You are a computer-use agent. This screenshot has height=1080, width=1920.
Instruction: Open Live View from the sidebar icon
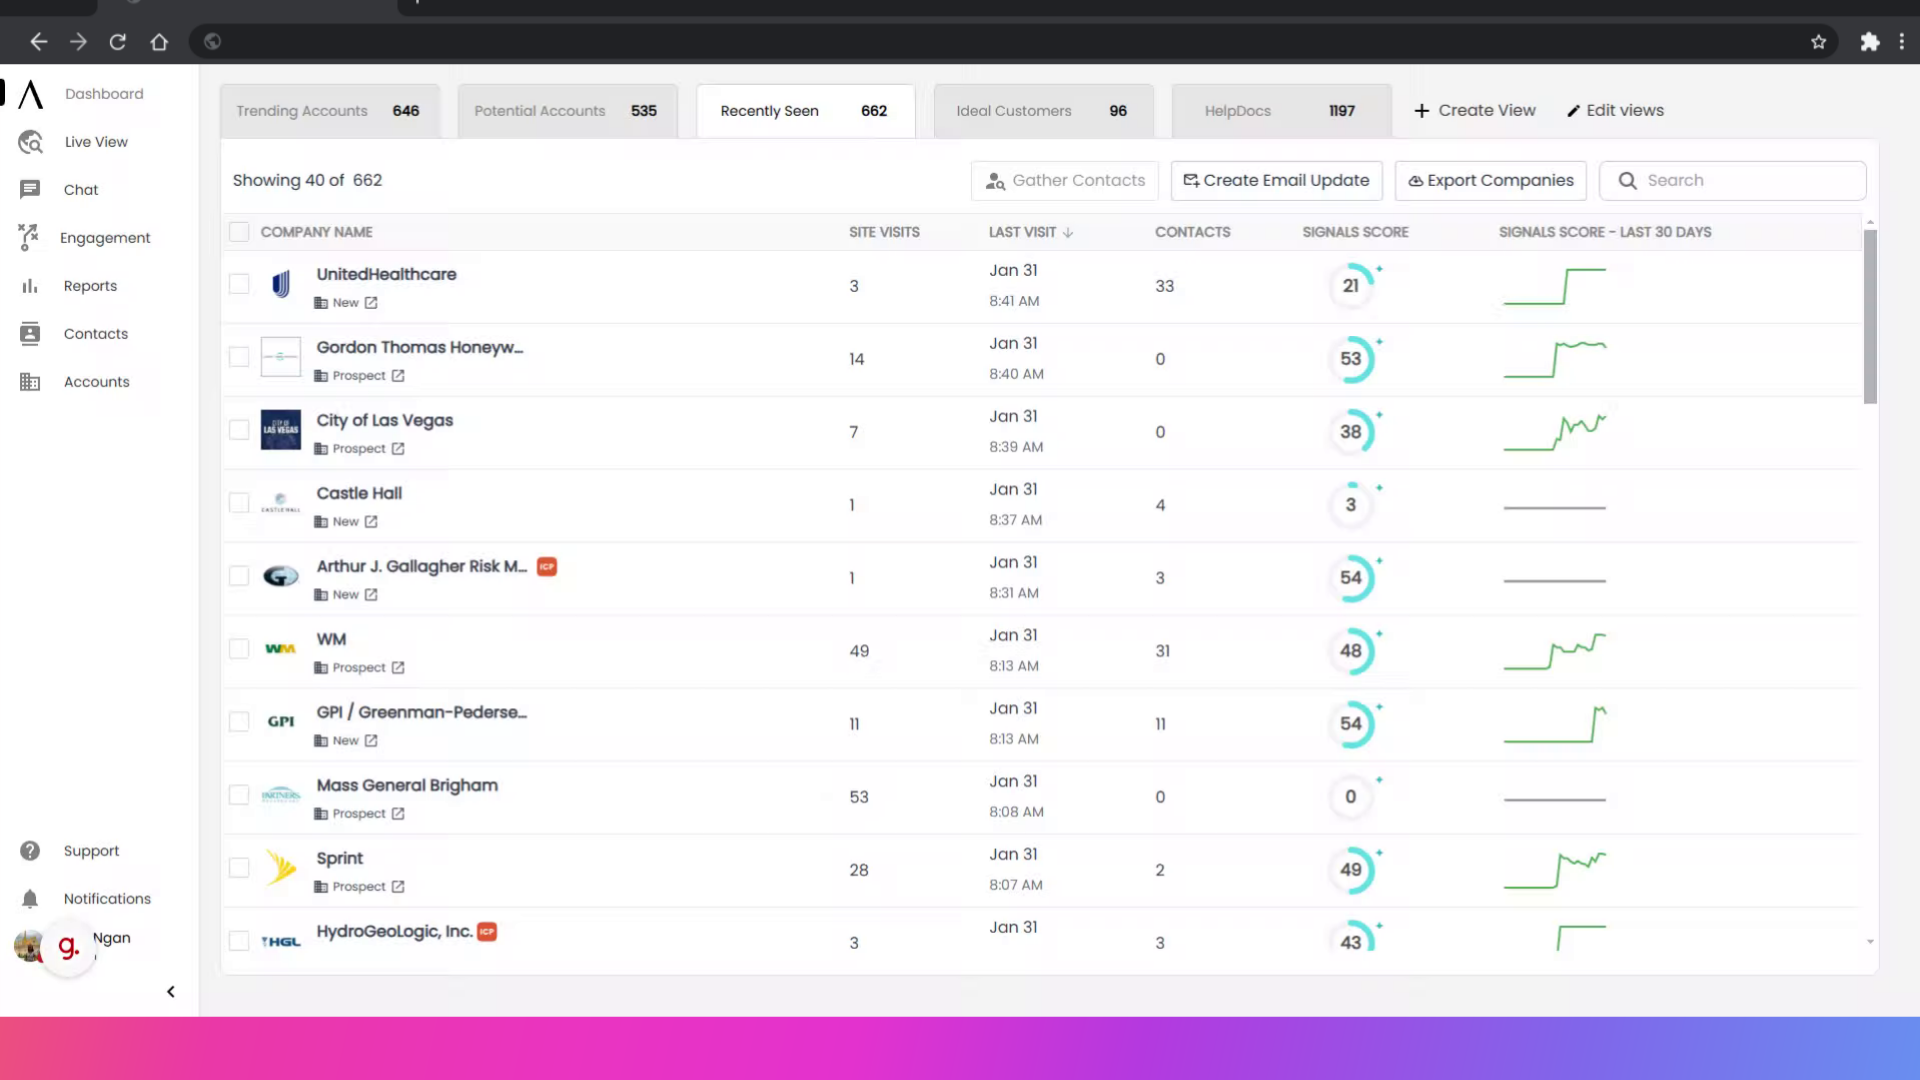click(30, 142)
